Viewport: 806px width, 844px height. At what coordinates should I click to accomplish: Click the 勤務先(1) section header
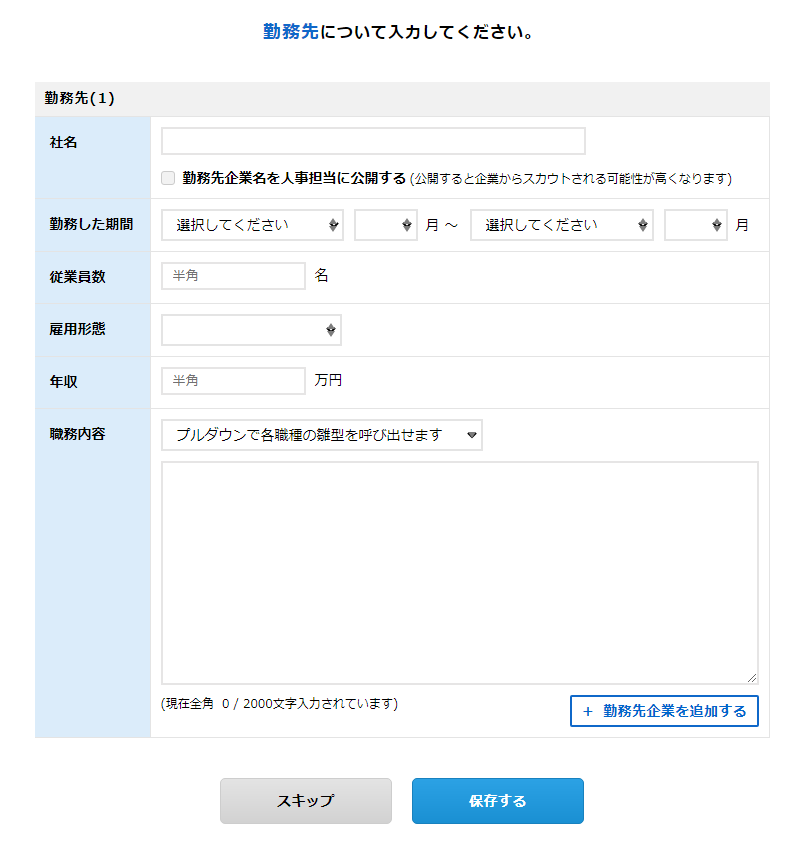coord(402,99)
